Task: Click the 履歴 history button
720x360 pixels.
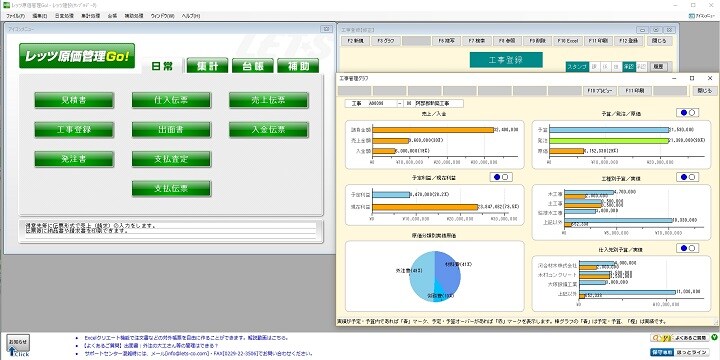Action: tap(658, 67)
